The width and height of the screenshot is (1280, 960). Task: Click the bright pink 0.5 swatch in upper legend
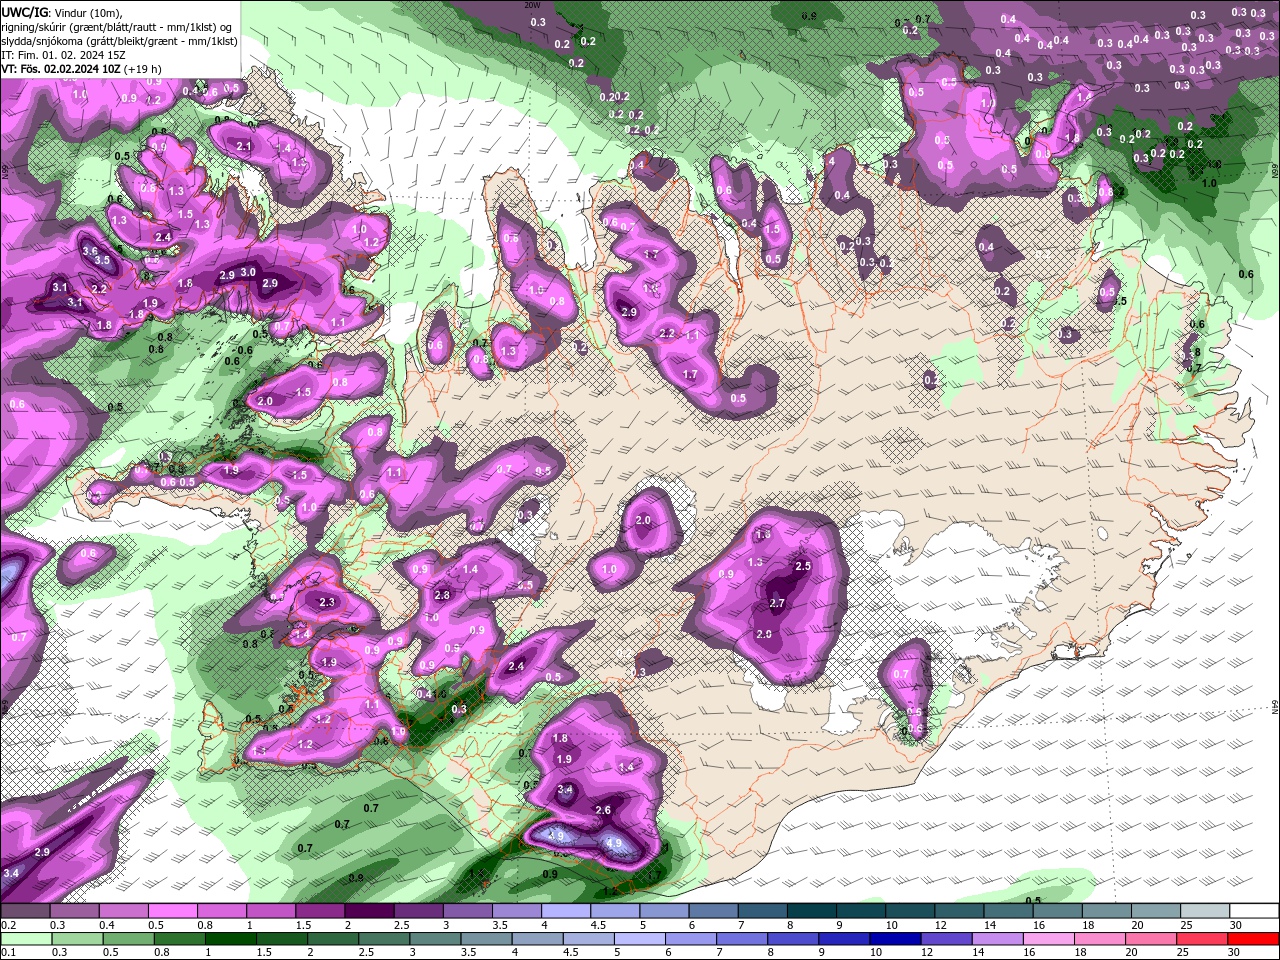(172, 911)
